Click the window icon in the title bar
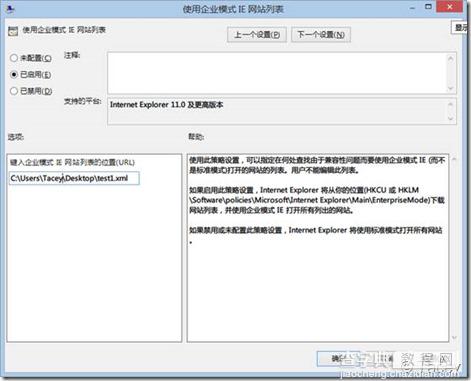Screen dimensions: 471x381 10,9
